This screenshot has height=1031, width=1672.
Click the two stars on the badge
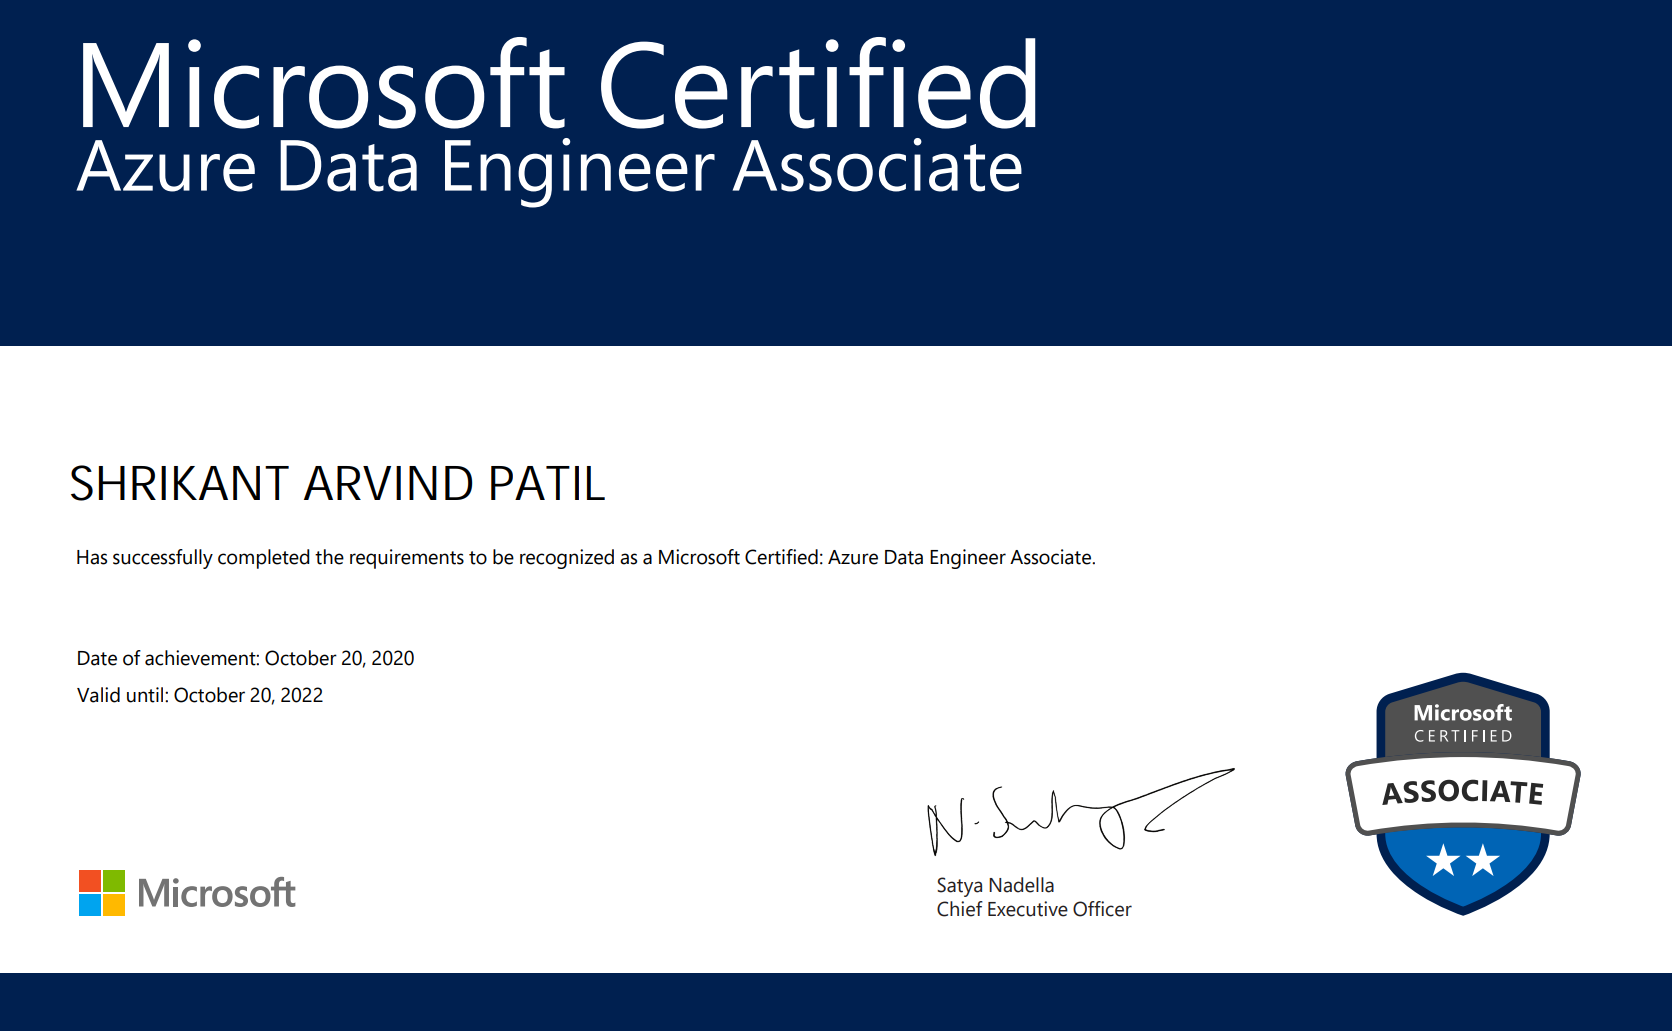coord(1463,860)
